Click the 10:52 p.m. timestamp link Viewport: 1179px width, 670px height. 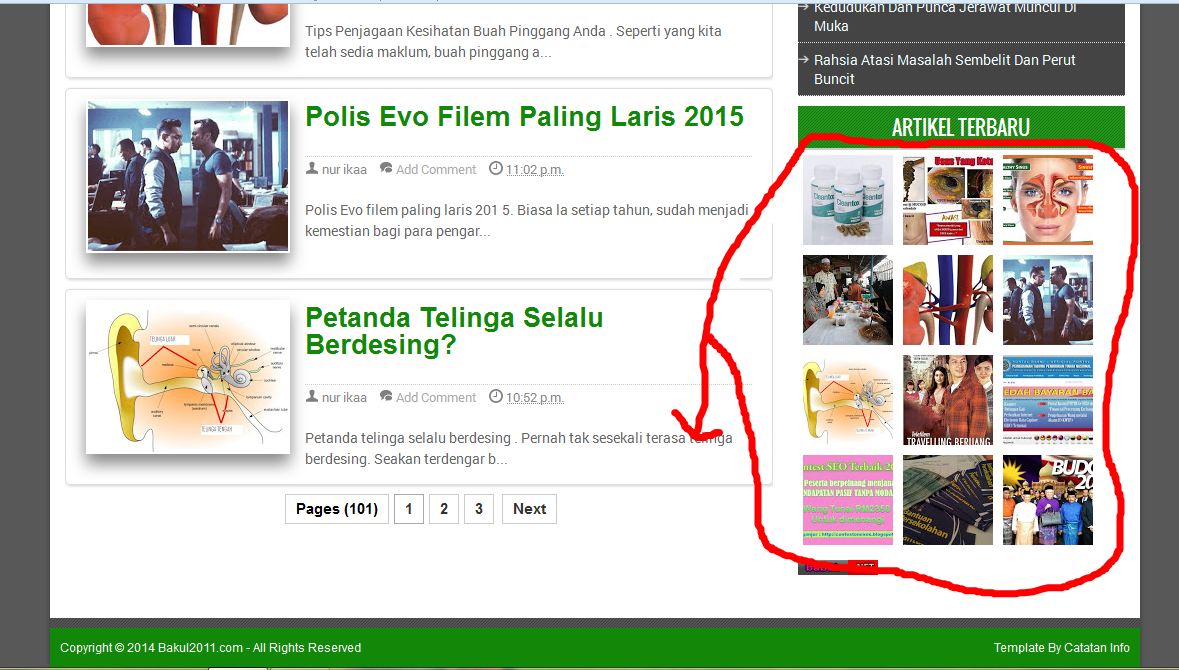[535, 398]
